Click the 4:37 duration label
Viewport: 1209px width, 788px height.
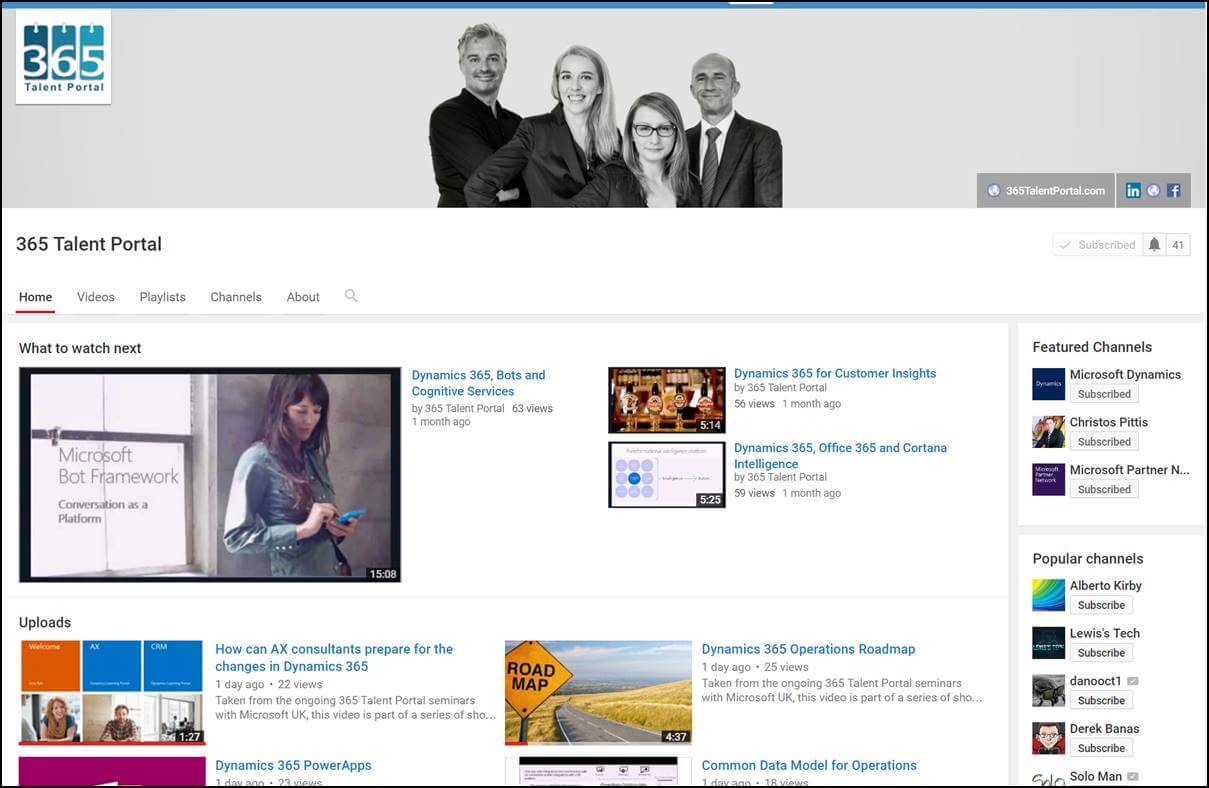tap(676, 737)
